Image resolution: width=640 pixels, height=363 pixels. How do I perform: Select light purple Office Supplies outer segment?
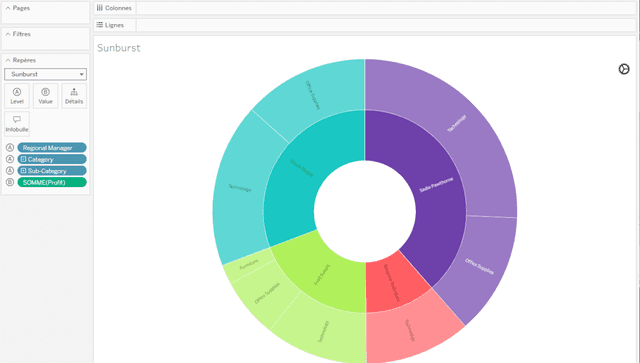click(479, 266)
